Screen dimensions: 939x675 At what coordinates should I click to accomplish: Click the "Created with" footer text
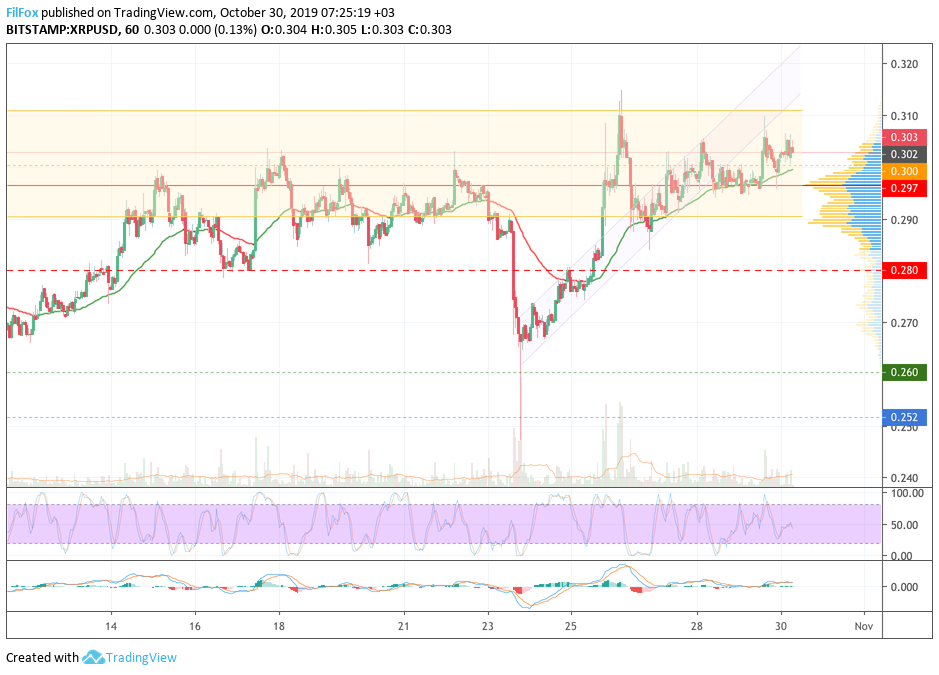43,657
